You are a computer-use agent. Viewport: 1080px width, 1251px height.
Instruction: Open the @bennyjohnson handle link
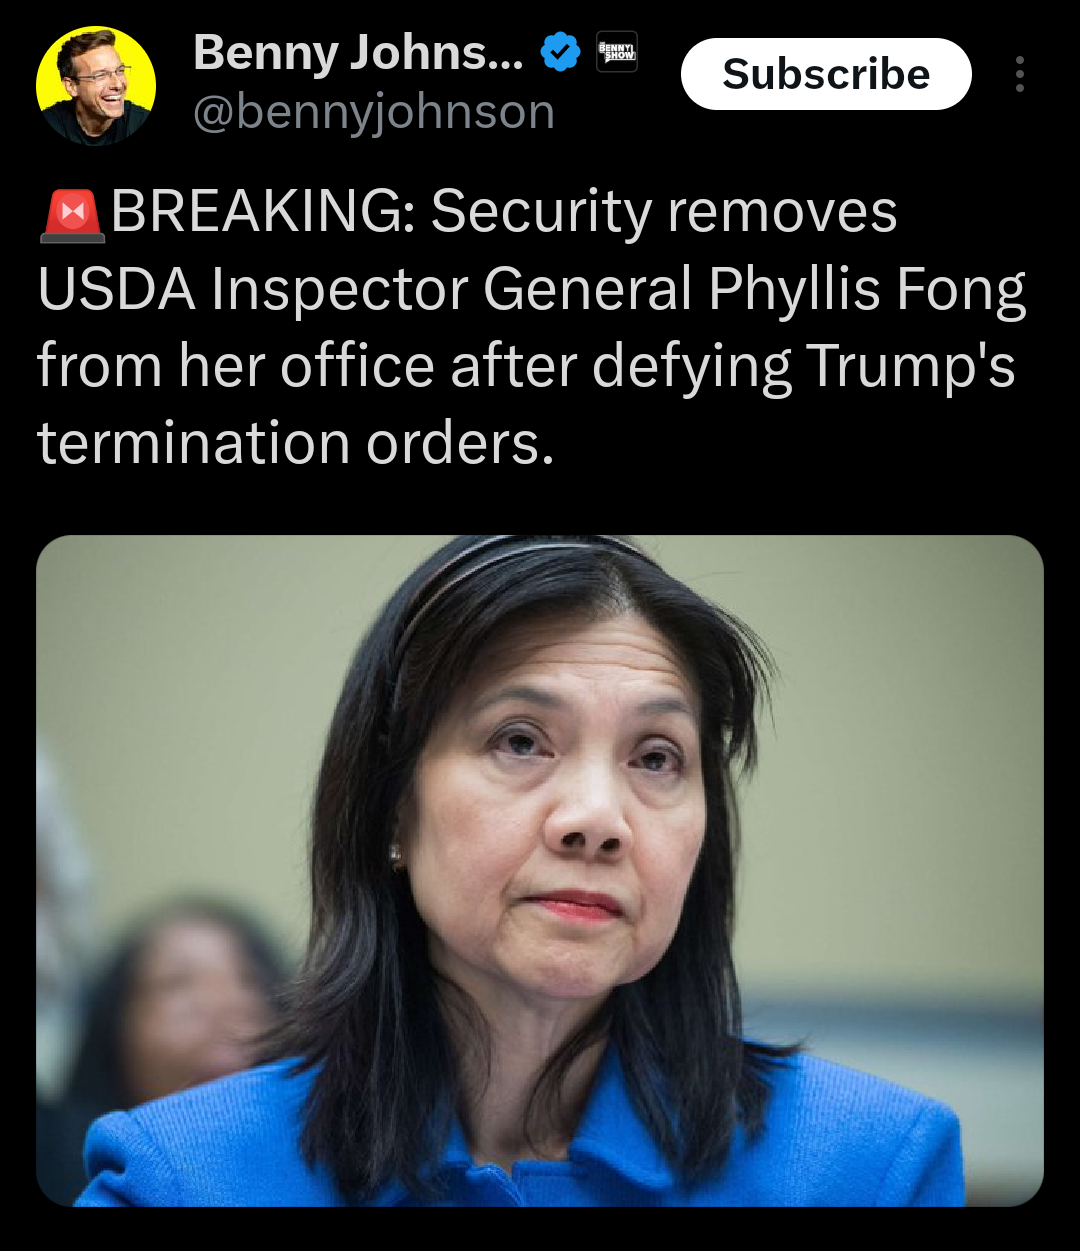click(373, 112)
